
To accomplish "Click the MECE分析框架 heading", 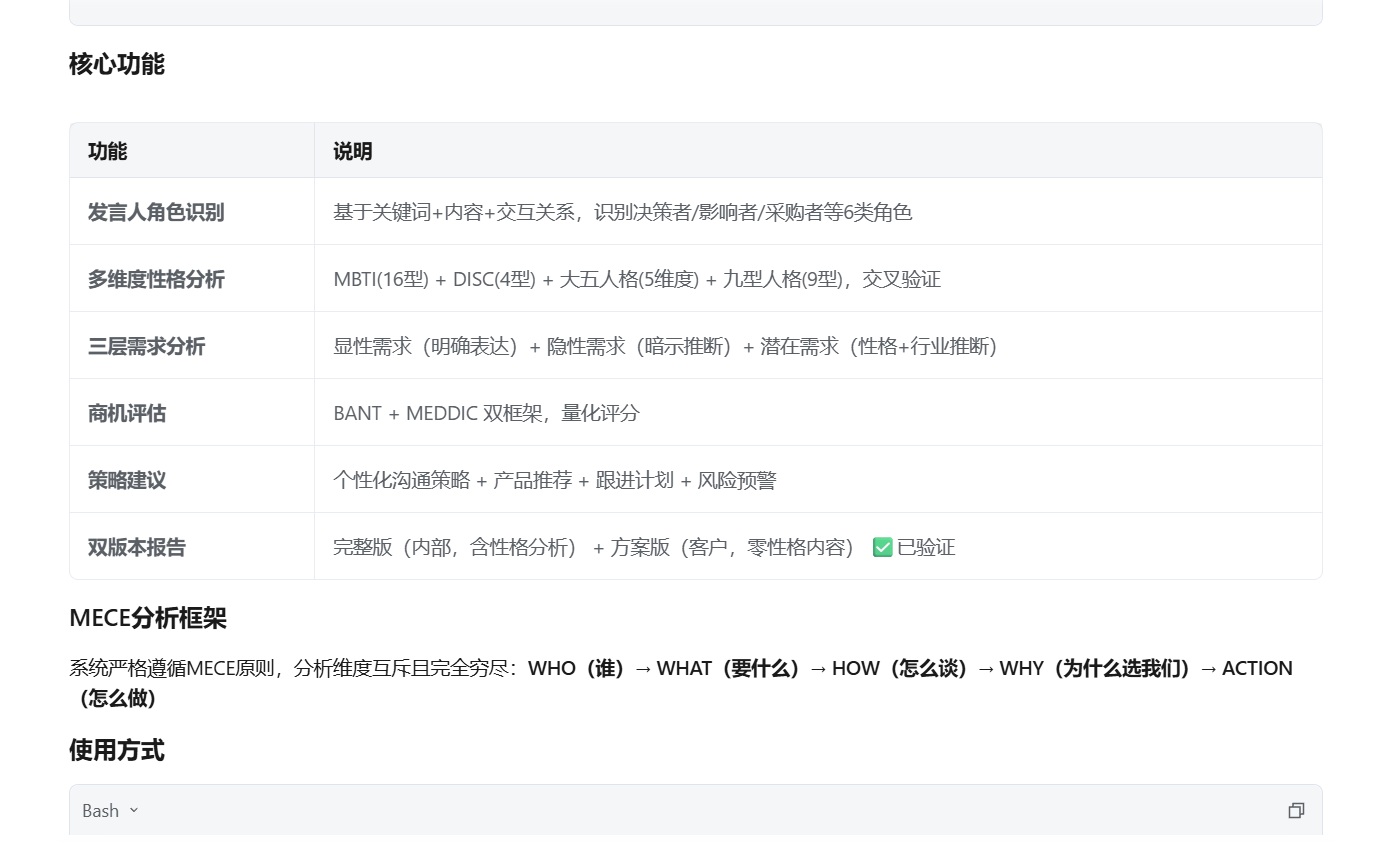I will click(x=148, y=618).
